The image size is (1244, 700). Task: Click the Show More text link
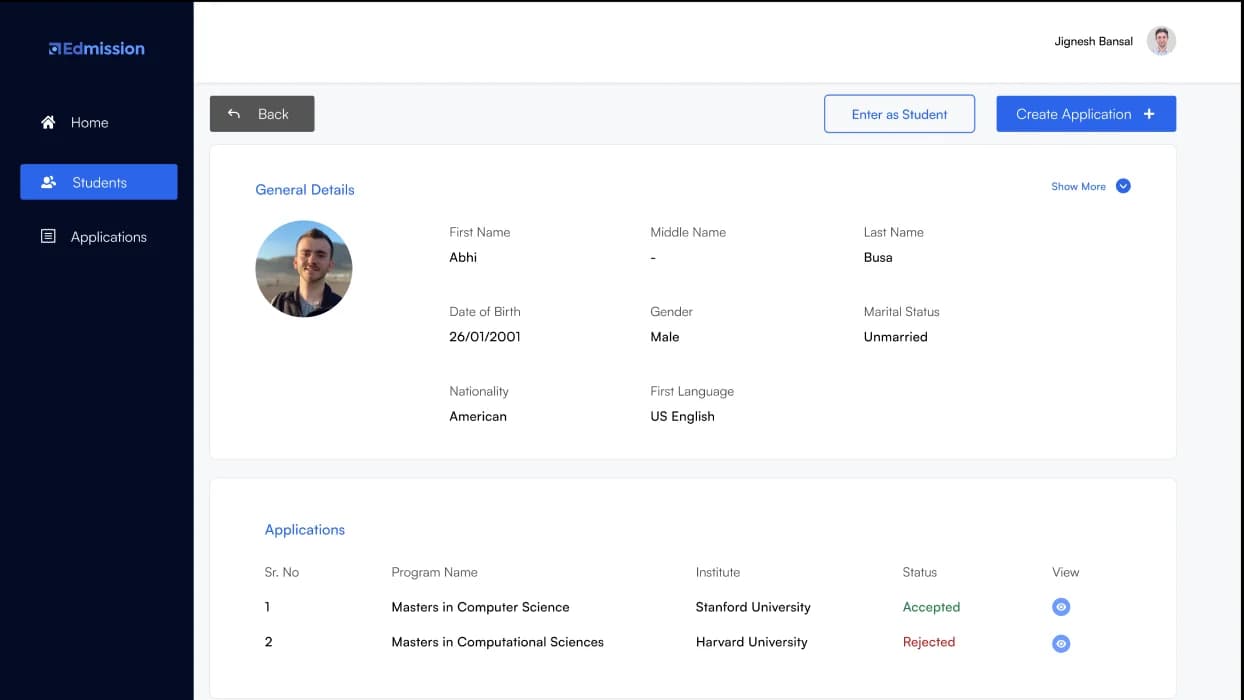point(1078,186)
